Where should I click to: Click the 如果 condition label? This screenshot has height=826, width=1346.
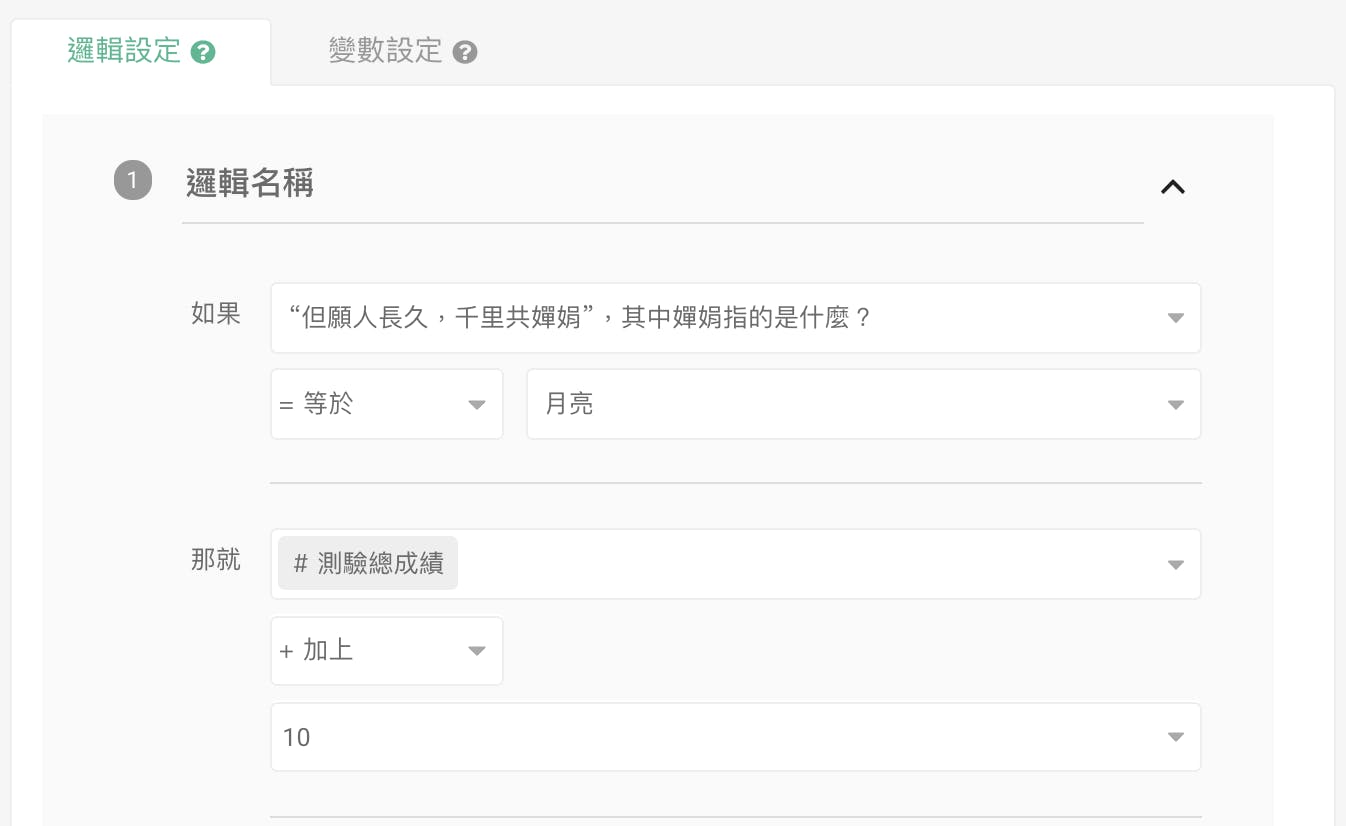[216, 314]
